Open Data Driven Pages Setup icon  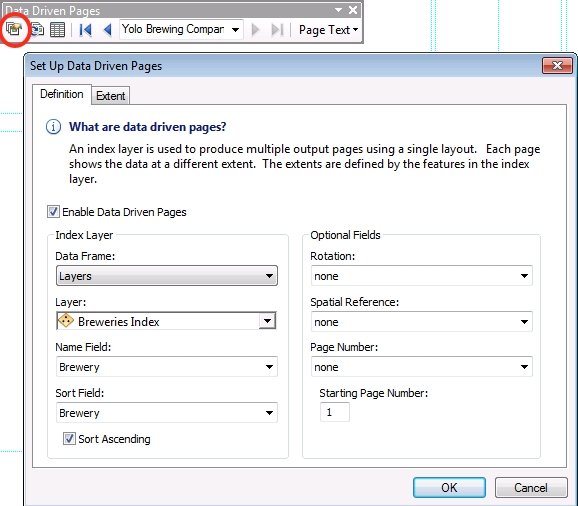coord(14,29)
